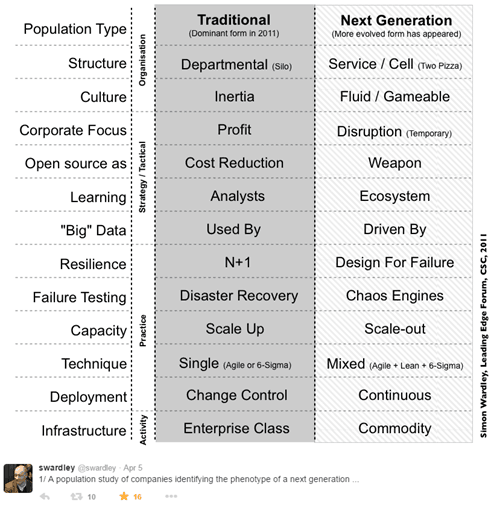Click the tweet text about population study
The width and height of the screenshot is (500, 511).
click(199, 479)
